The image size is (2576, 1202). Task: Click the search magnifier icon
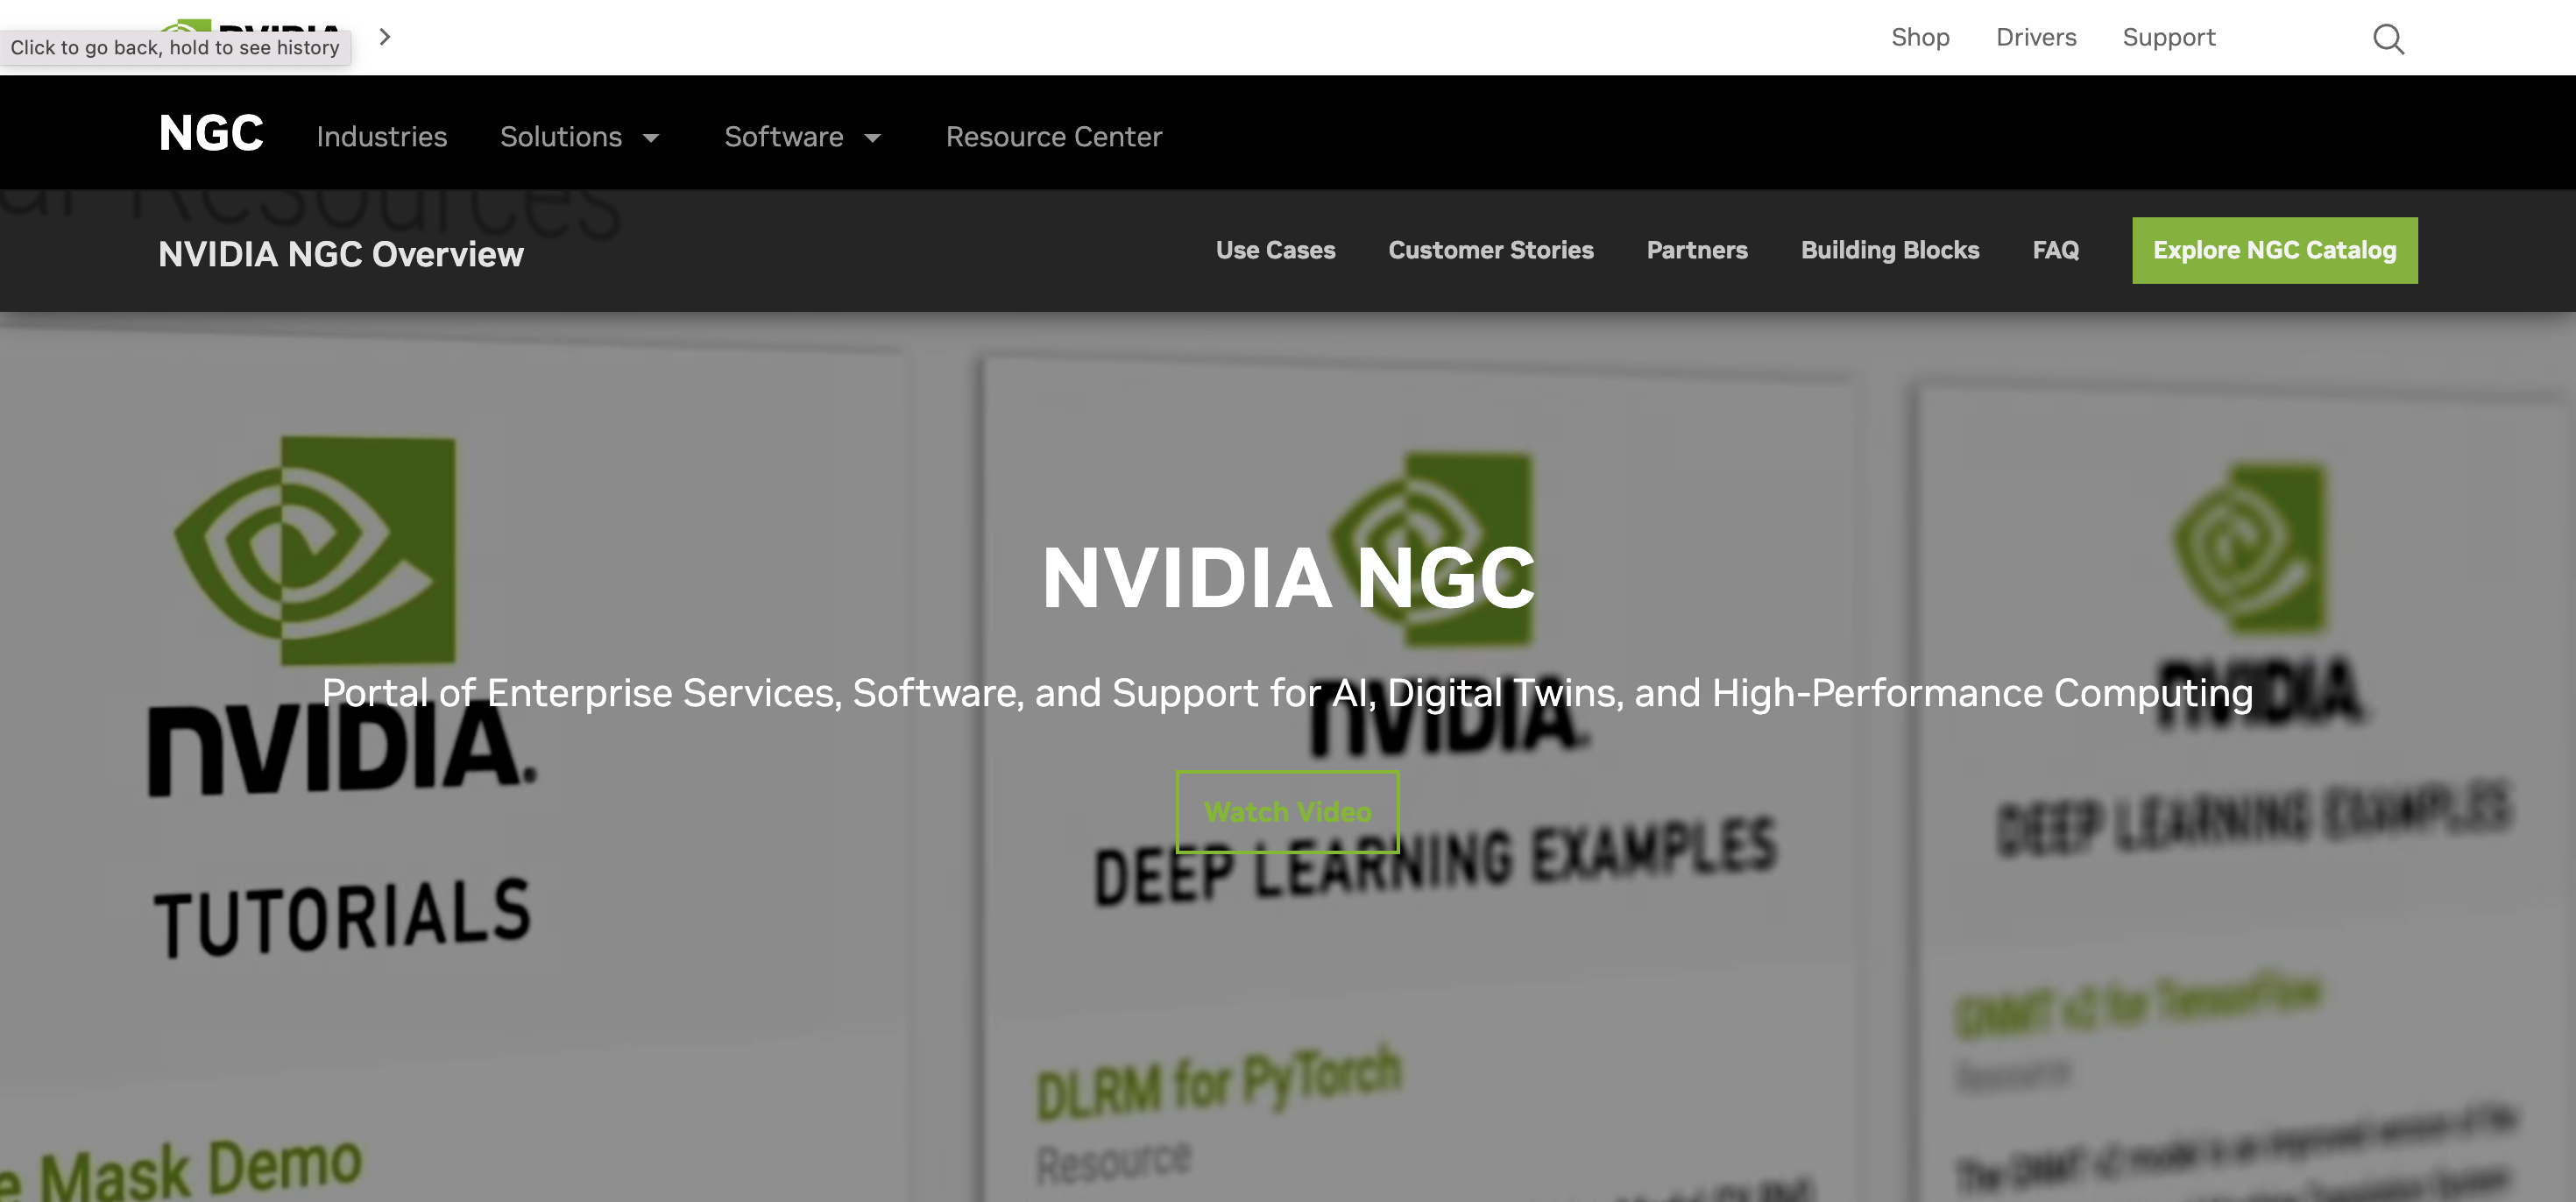(x=2387, y=36)
